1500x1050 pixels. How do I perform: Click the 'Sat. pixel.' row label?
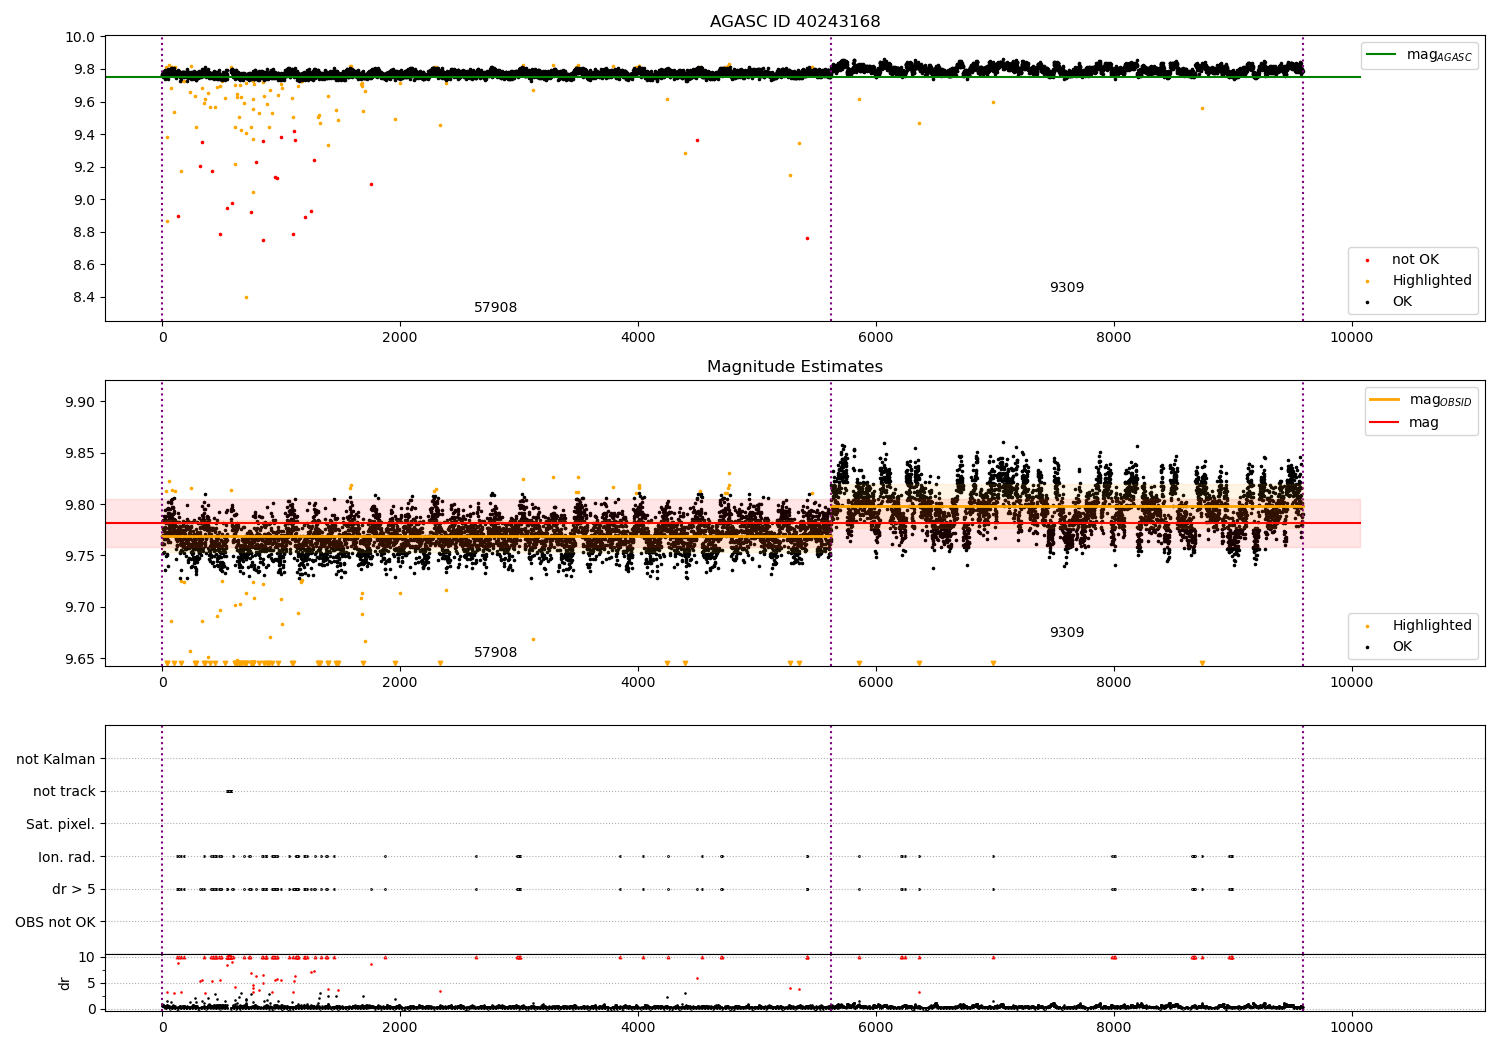[61, 825]
